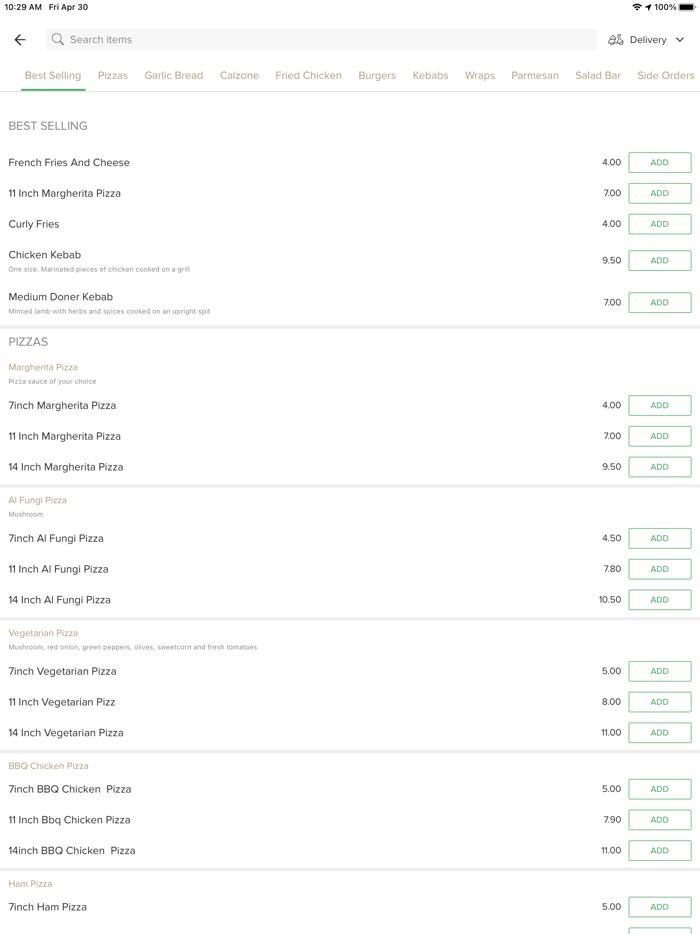The image size is (700, 934).
Task: Tap the battery status icon
Action: pos(687,7)
